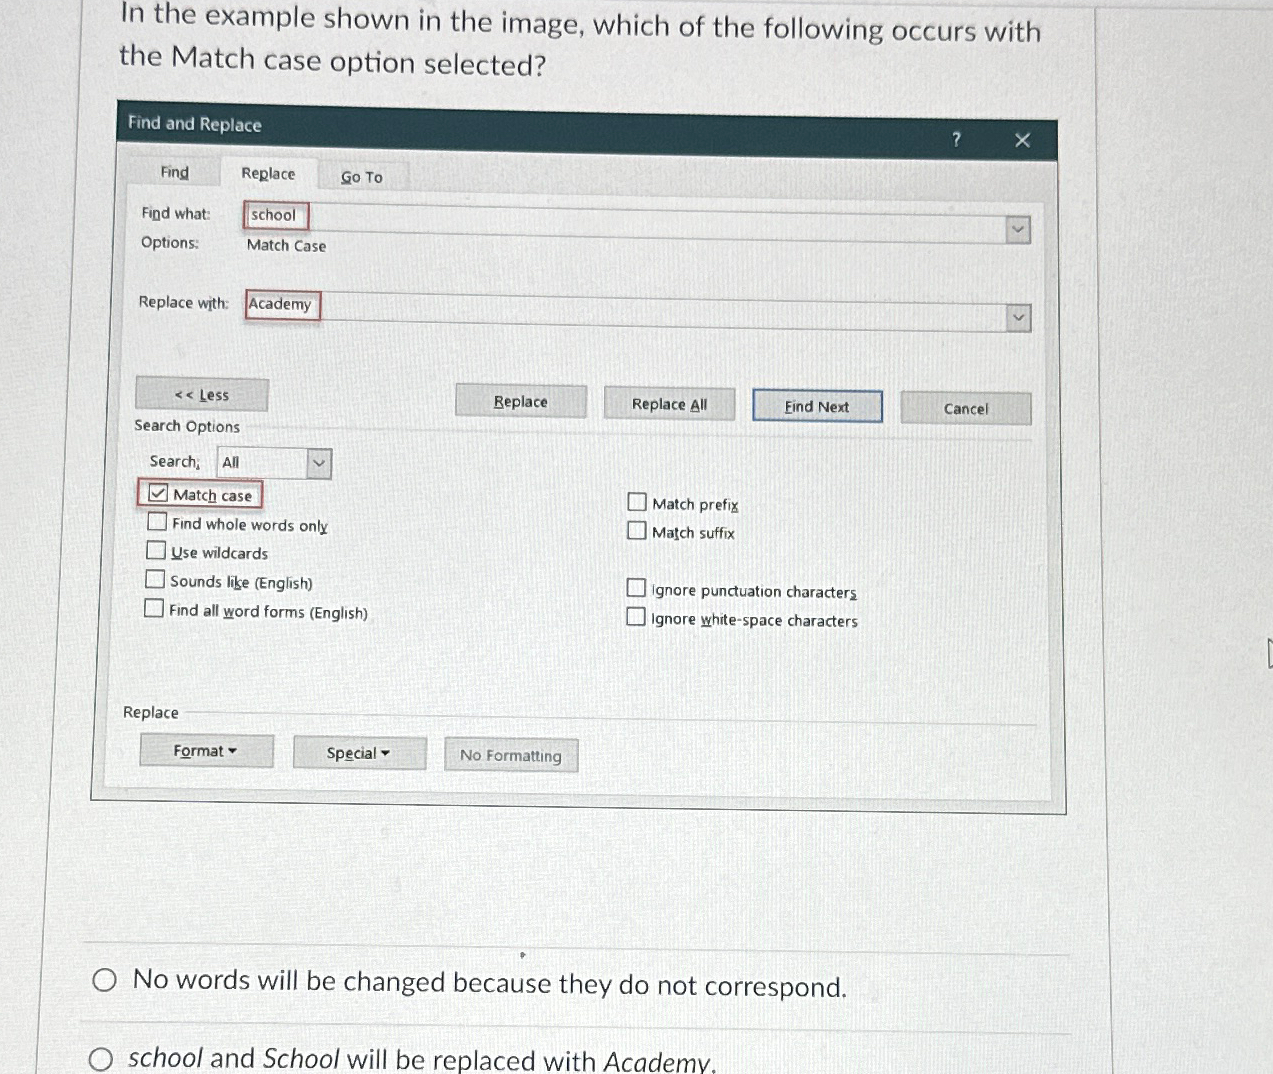Viewport: 1273px width, 1074px height.
Task: Click the Replace All button
Action: 668,403
